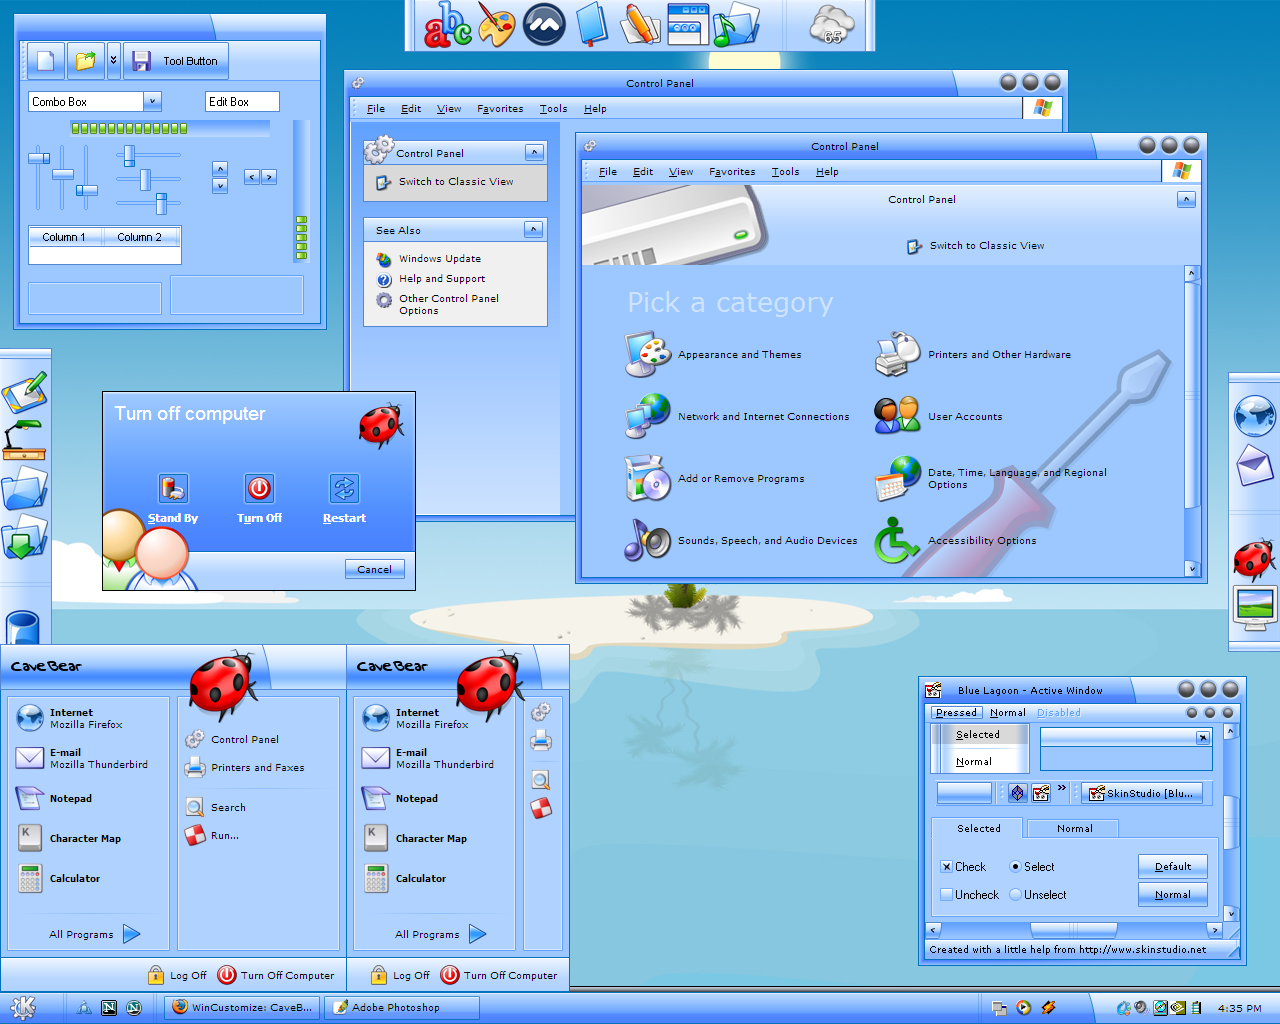Viewport: 1280px width, 1024px height.
Task: Collapse the See Also panel section
Action: click(534, 230)
